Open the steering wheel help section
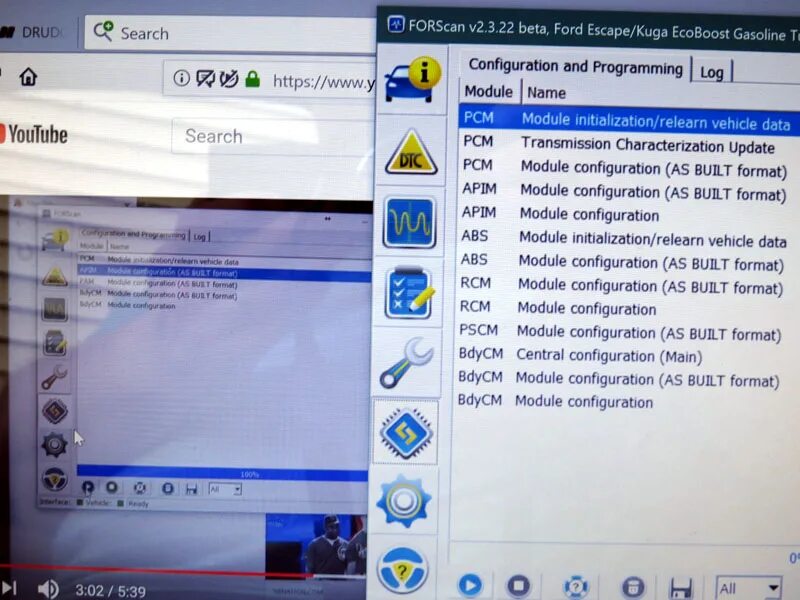This screenshot has width=800, height=600. click(x=402, y=570)
